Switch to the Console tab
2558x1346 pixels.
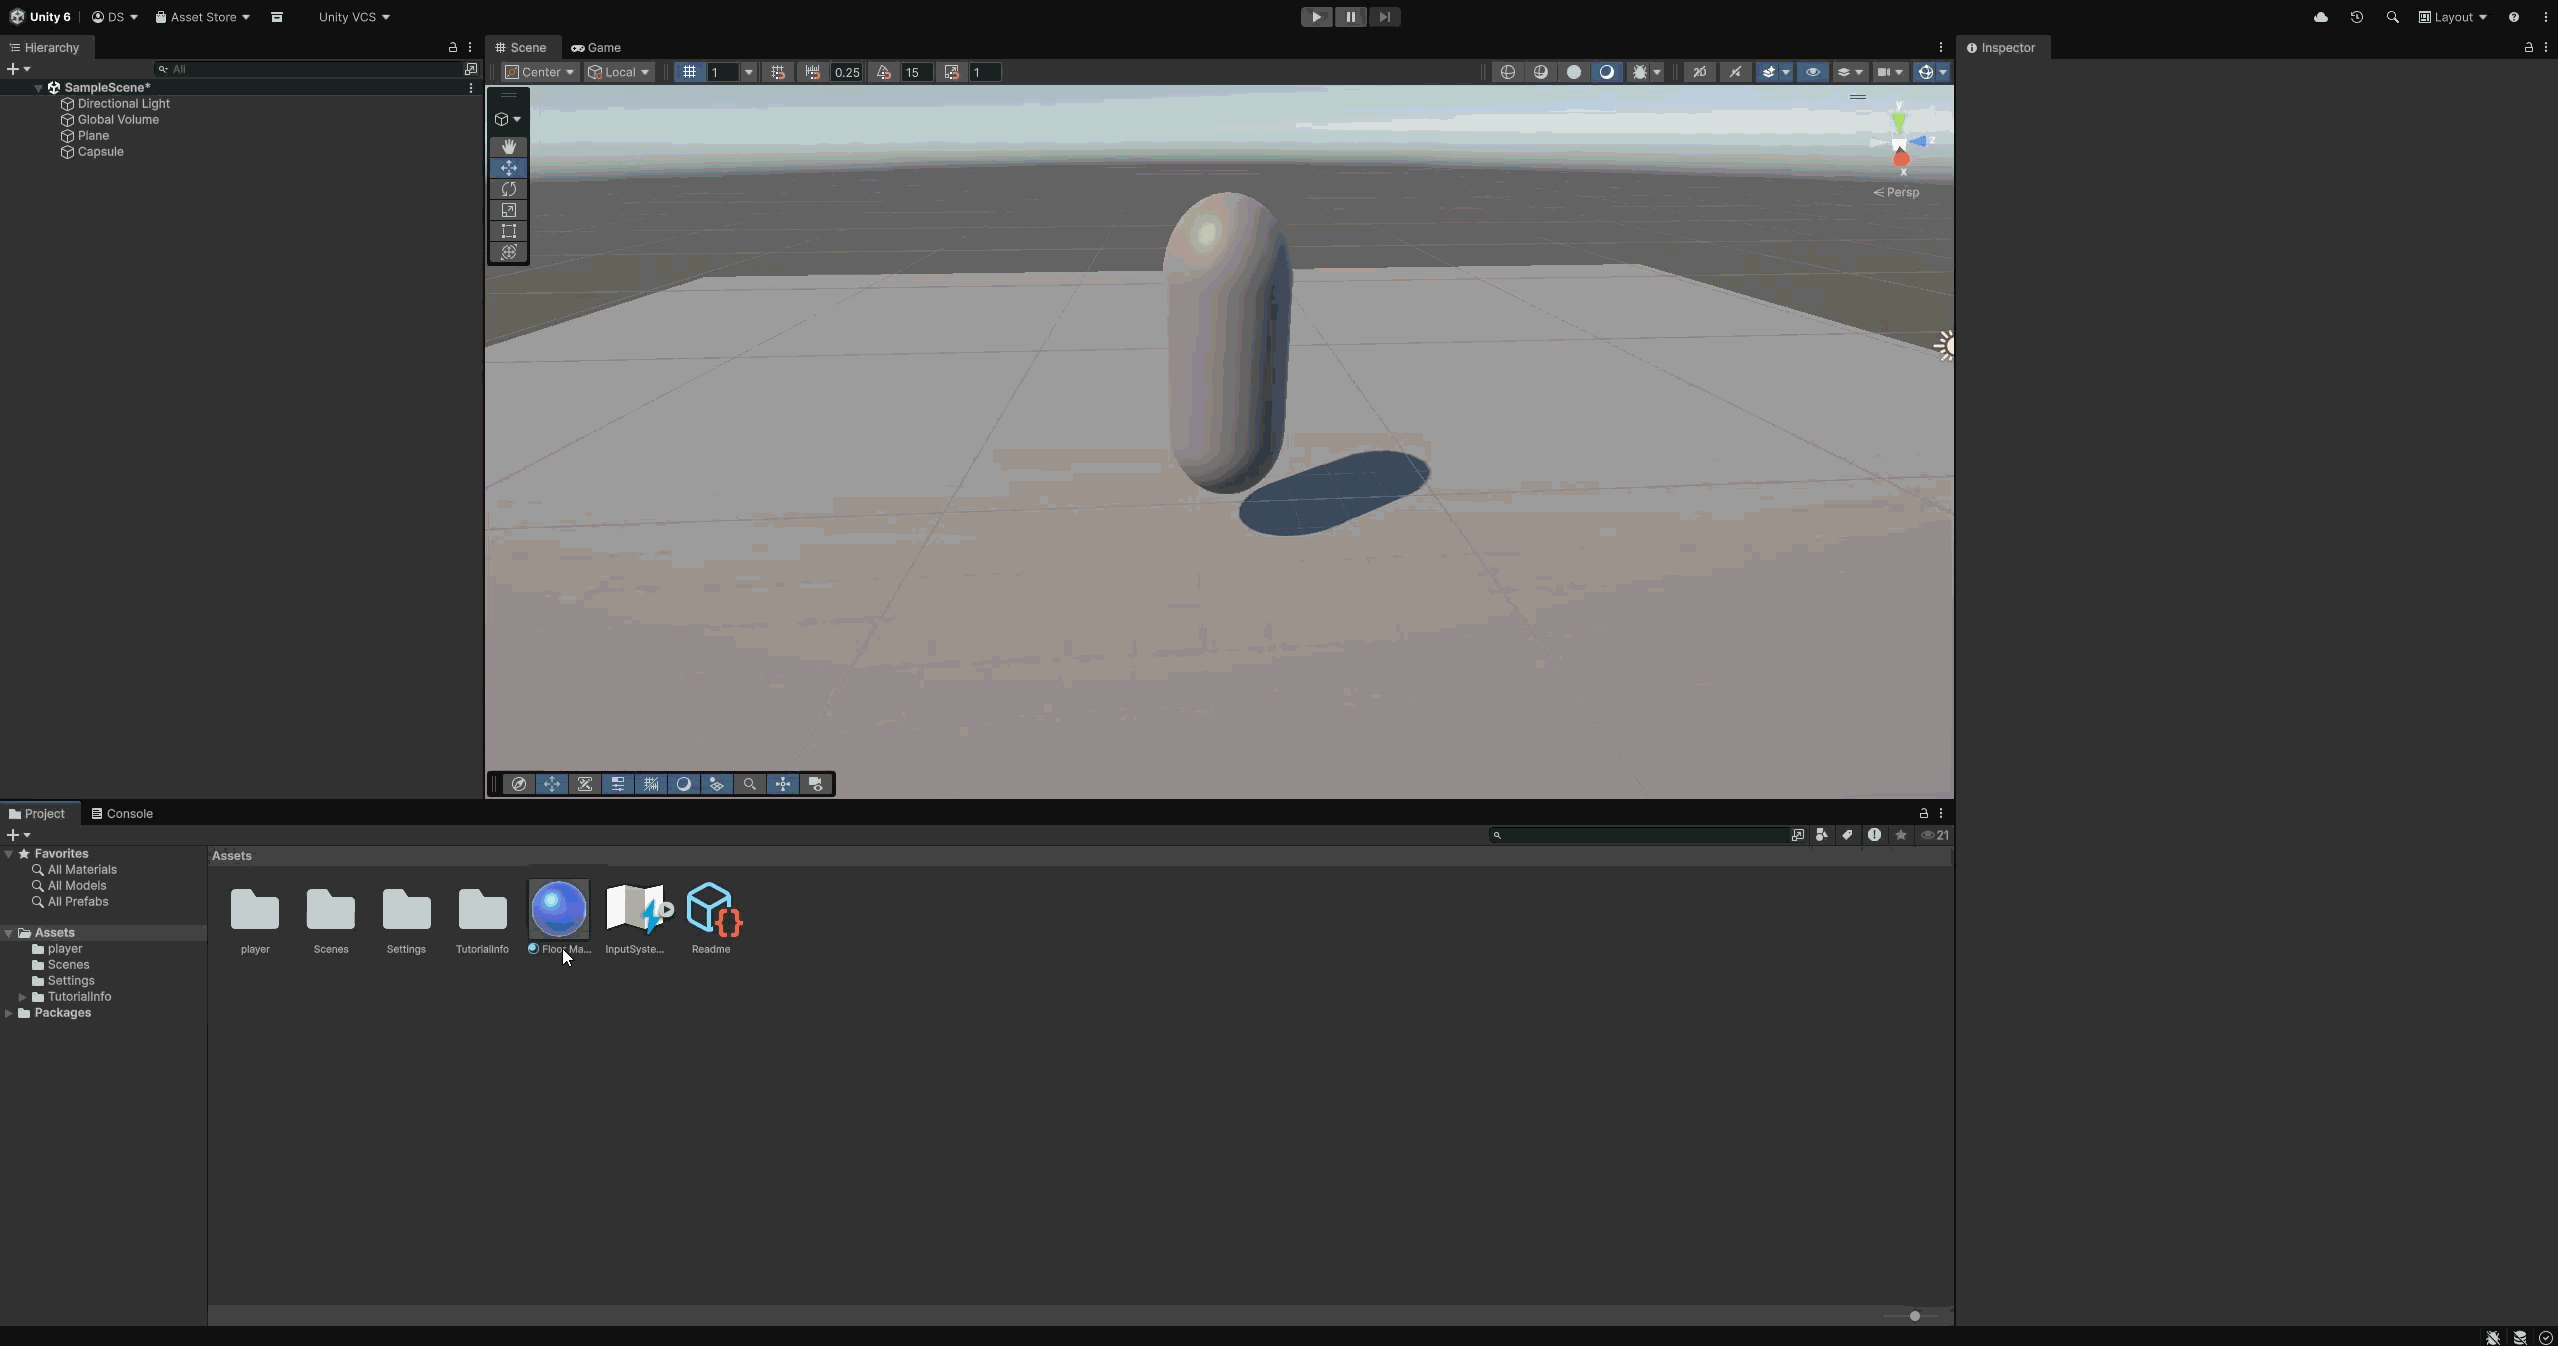pyautogui.click(x=131, y=814)
